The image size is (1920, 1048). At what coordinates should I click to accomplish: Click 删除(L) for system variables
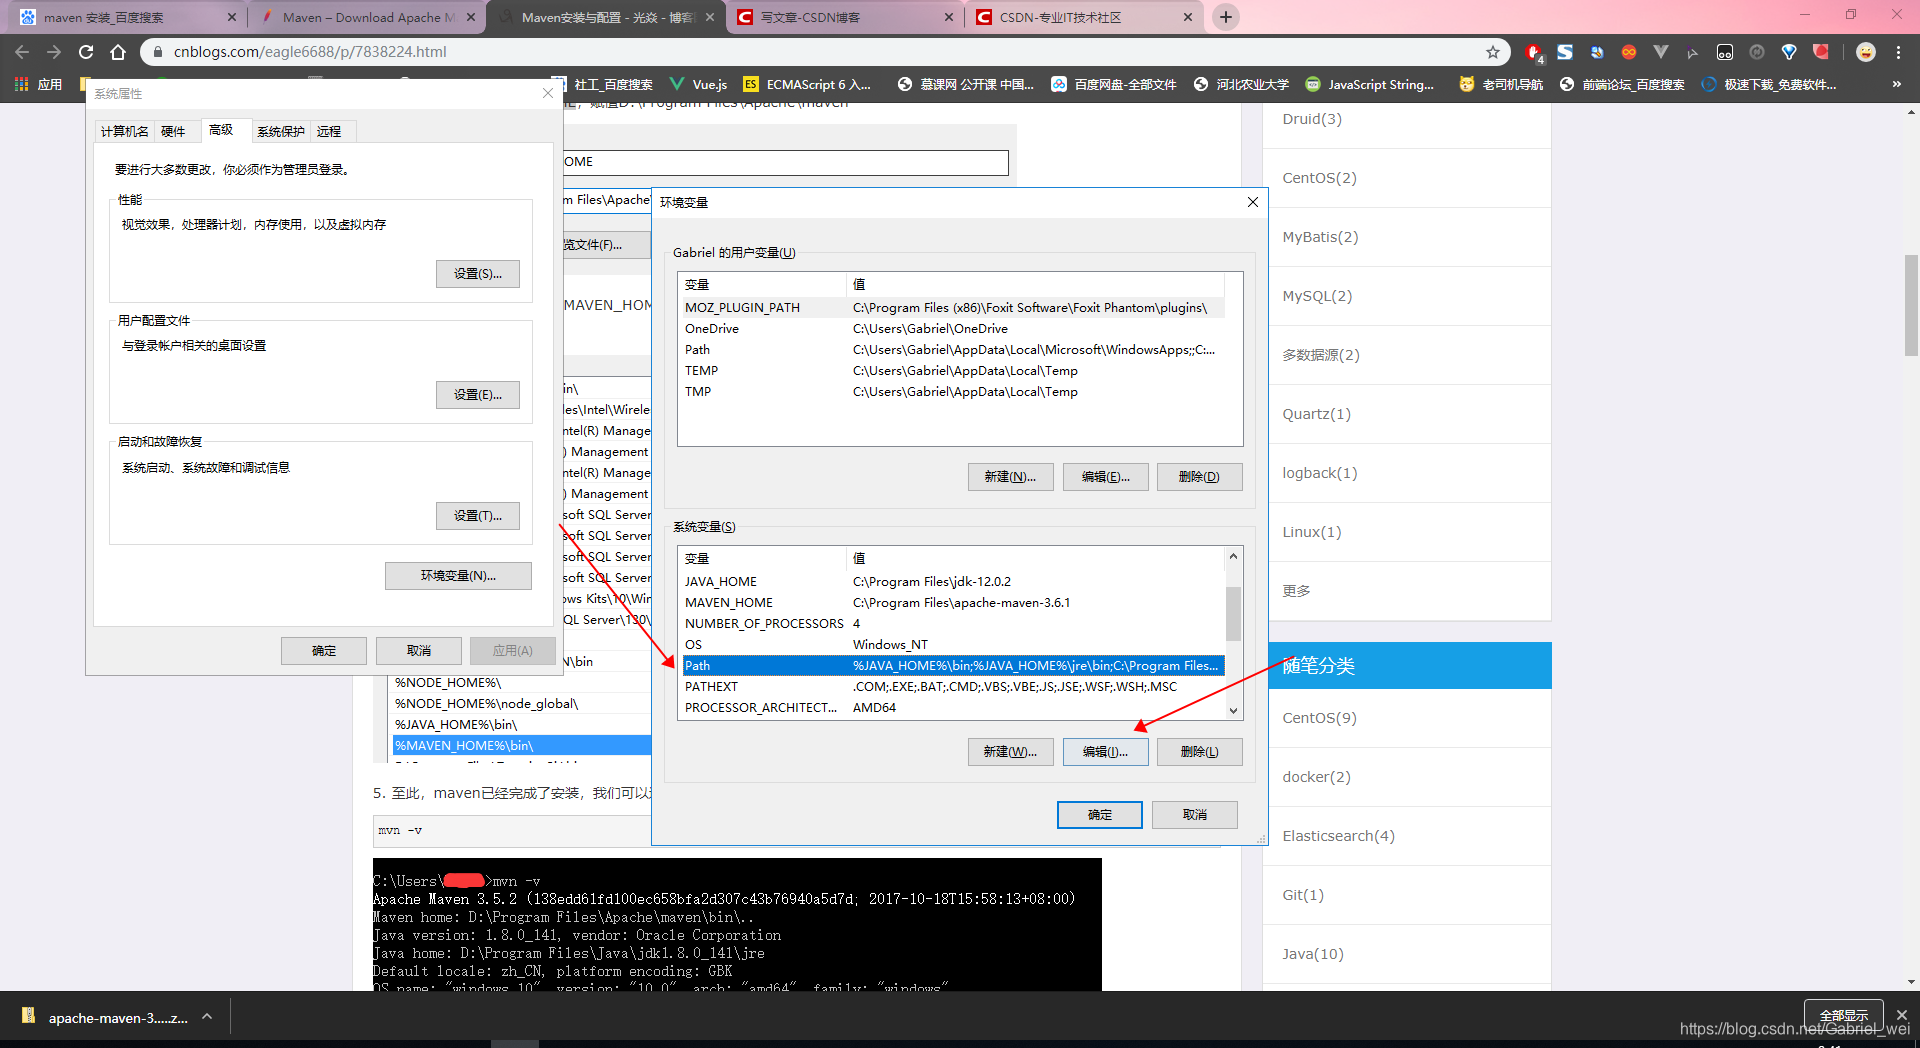coord(1200,752)
